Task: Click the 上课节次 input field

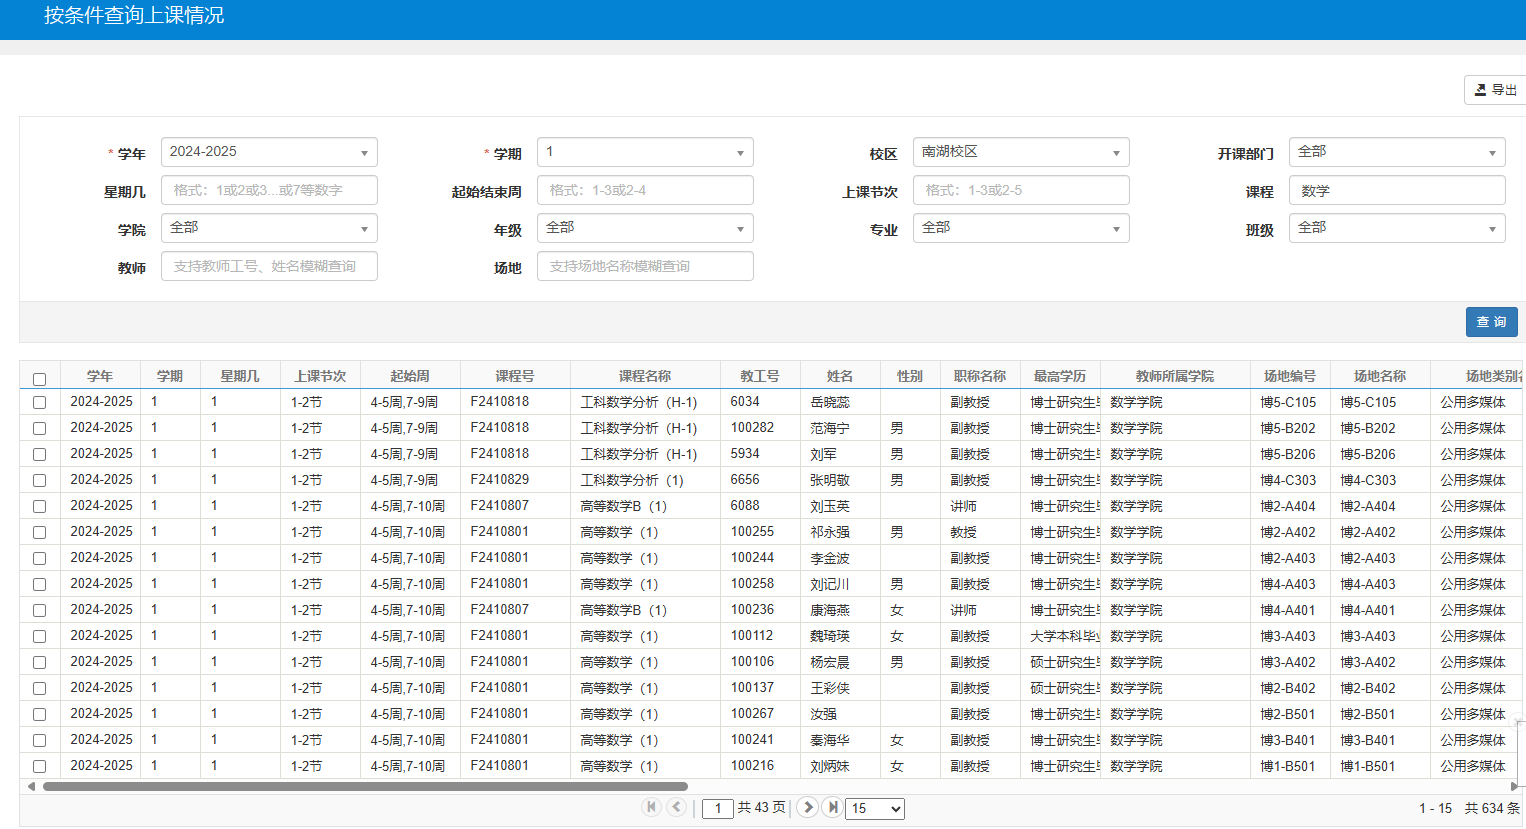Action: 1021,190
